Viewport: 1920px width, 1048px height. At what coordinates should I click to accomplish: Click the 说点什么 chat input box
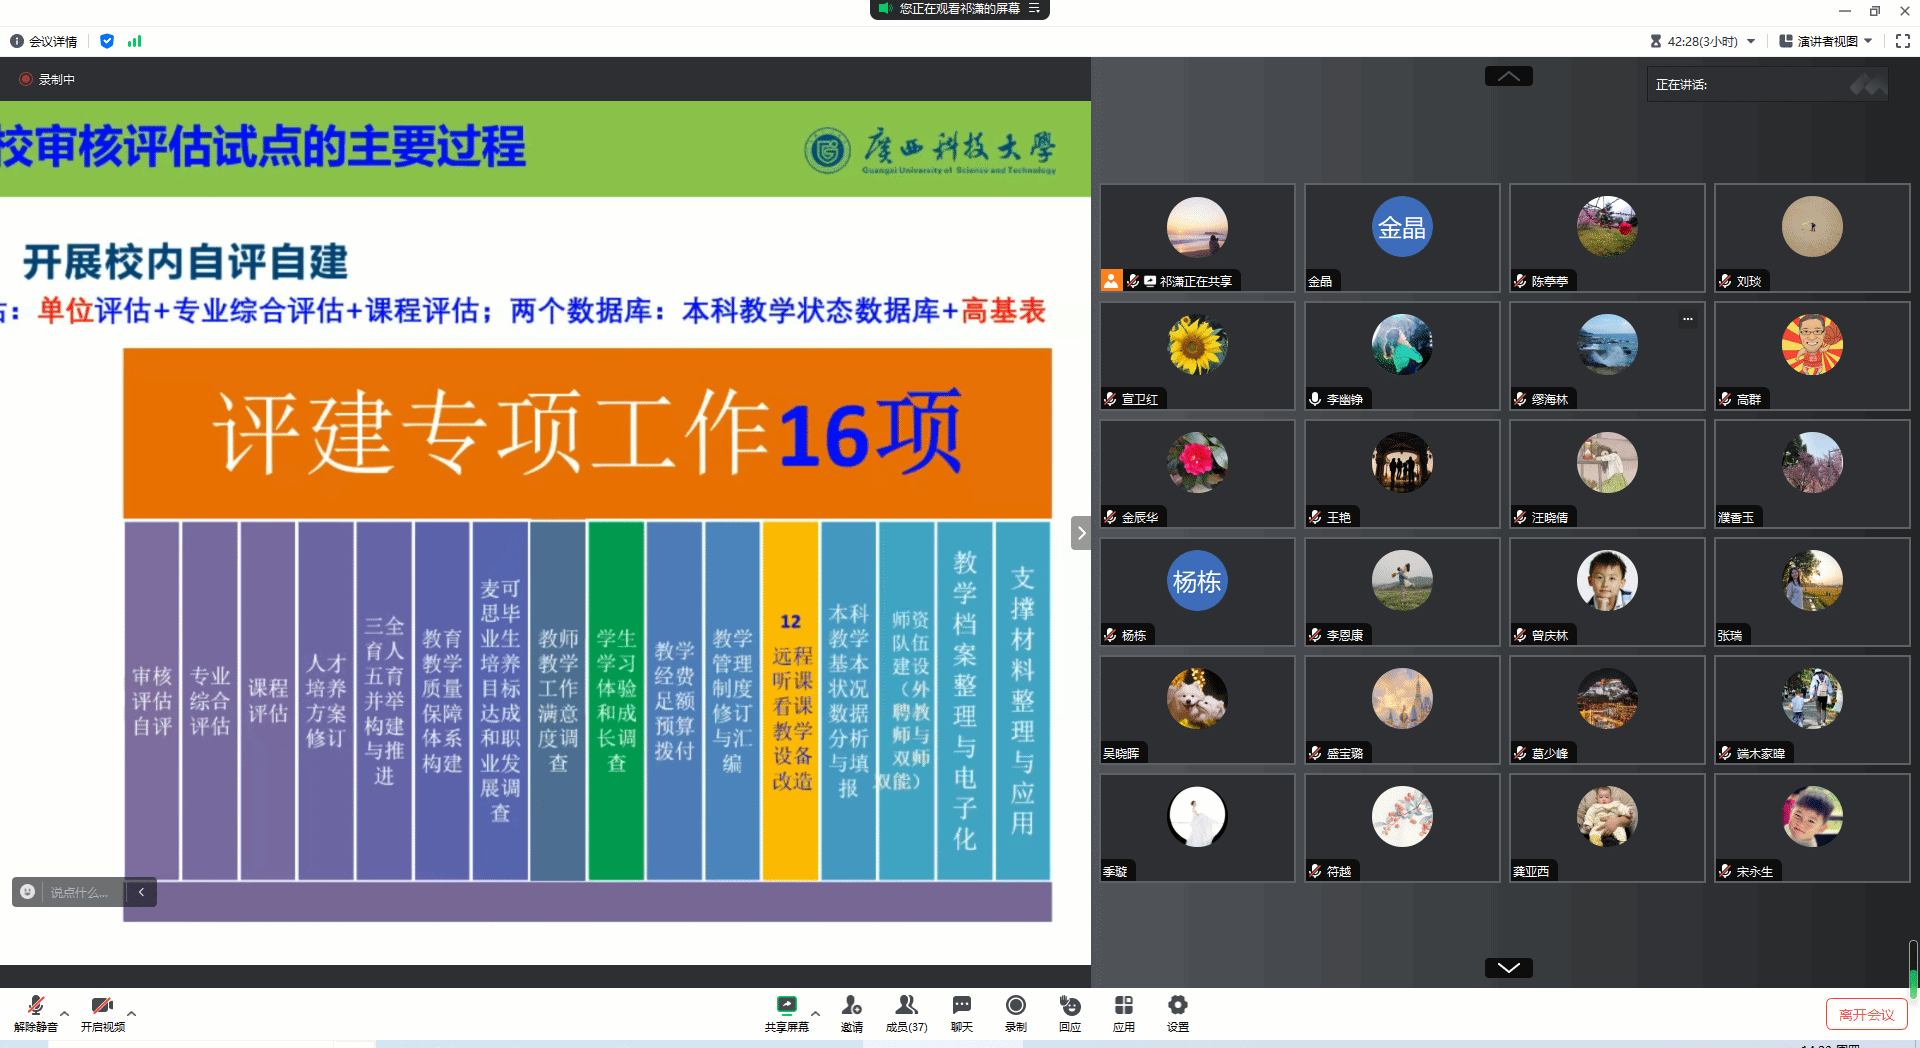(x=80, y=892)
